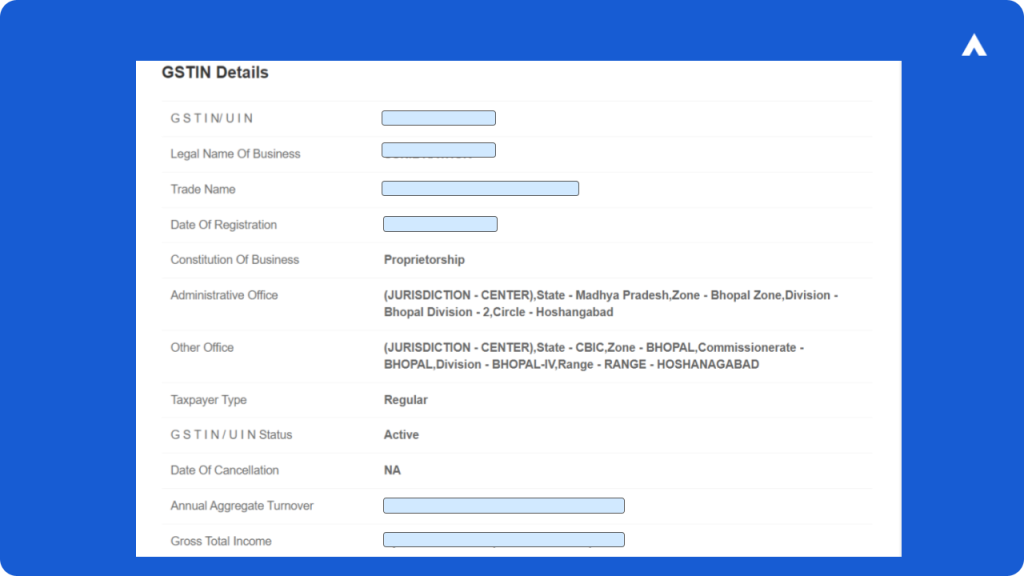The width and height of the screenshot is (1024, 576).
Task: Select the 'G S T I N/U I N' label
Action: (x=212, y=118)
